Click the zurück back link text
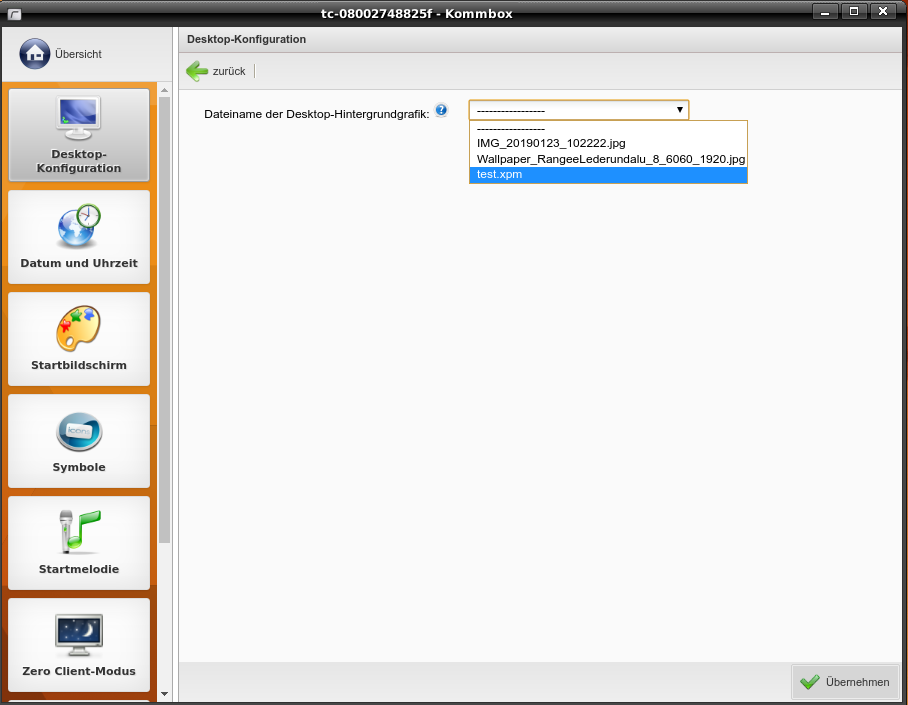 click(229, 71)
